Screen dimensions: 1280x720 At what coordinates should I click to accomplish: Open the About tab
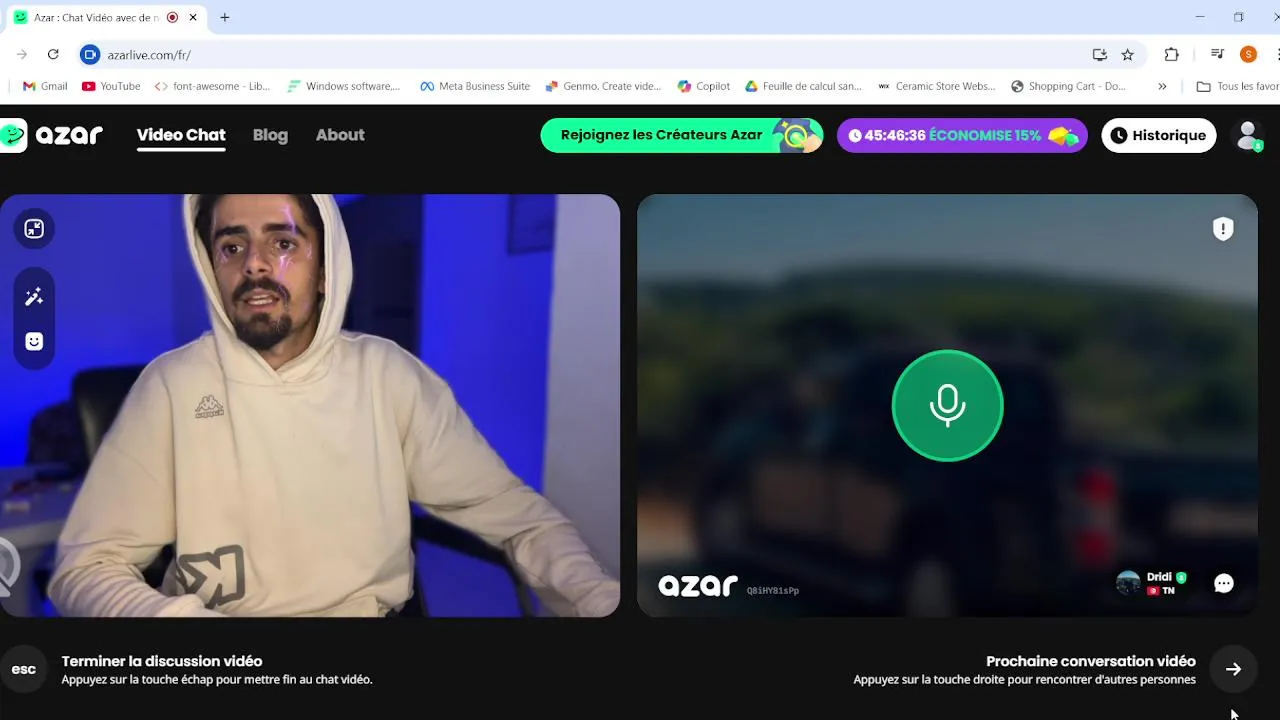tap(340, 135)
